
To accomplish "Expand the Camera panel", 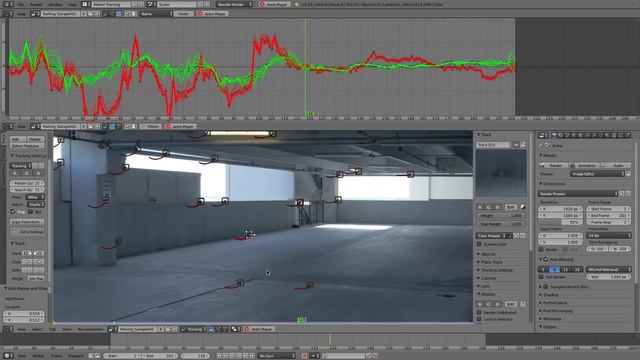I will click(x=487, y=278).
